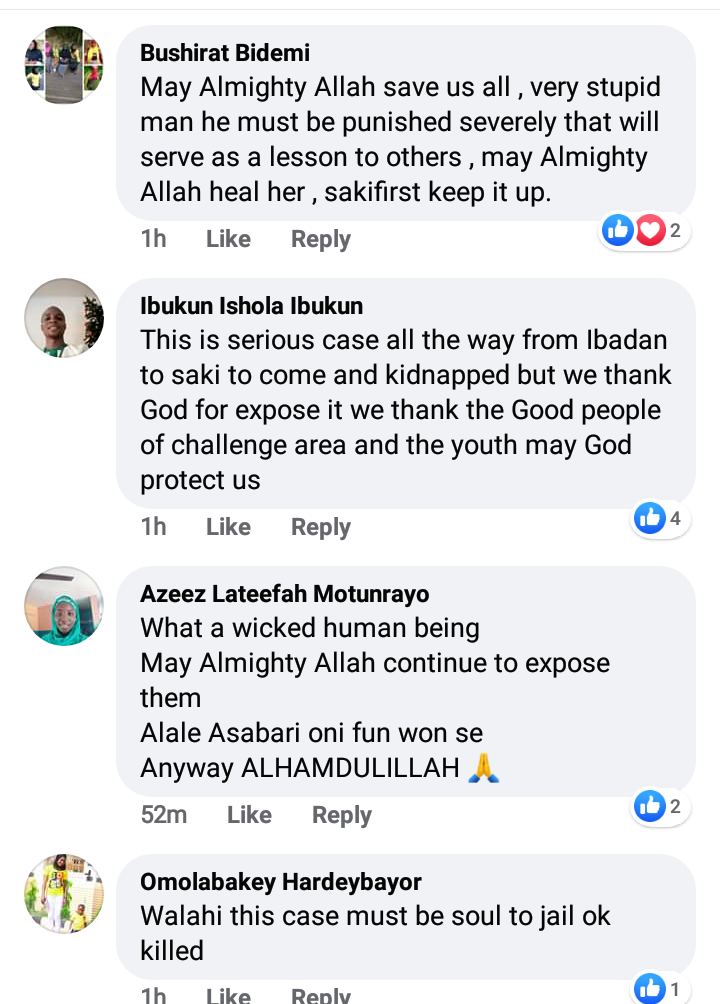Click the 52m timestamp on Azeez's comment
The image size is (720, 1004).
click(x=164, y=815)
